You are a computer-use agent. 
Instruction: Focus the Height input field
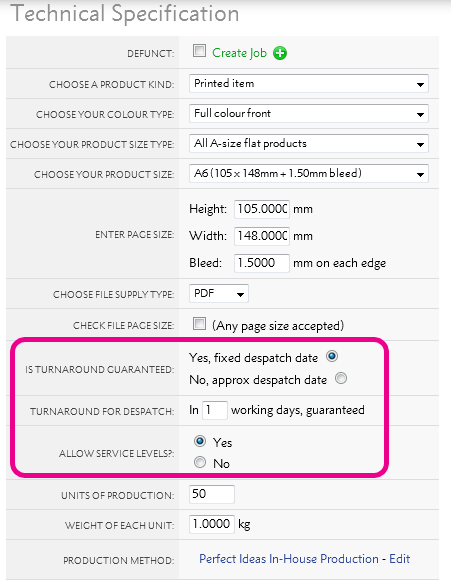click(262, 209)
